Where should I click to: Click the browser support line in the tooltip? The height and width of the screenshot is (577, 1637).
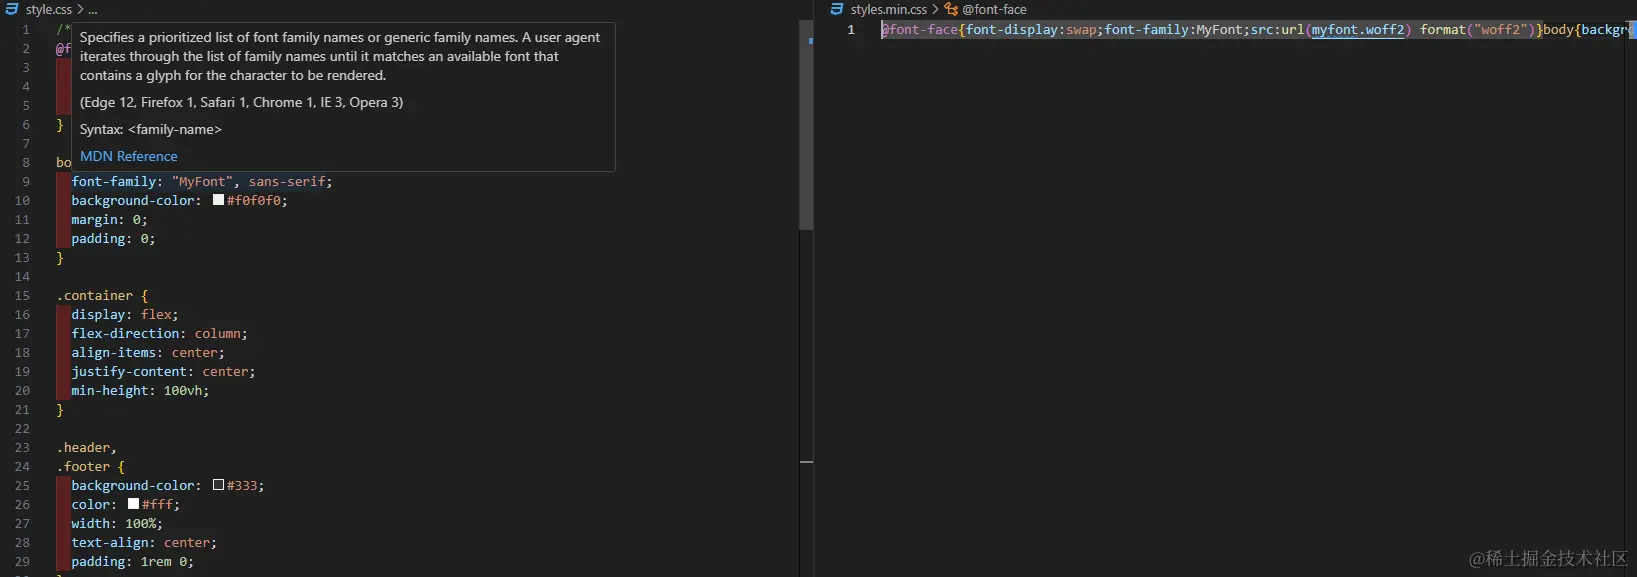(x=242, y=102)
